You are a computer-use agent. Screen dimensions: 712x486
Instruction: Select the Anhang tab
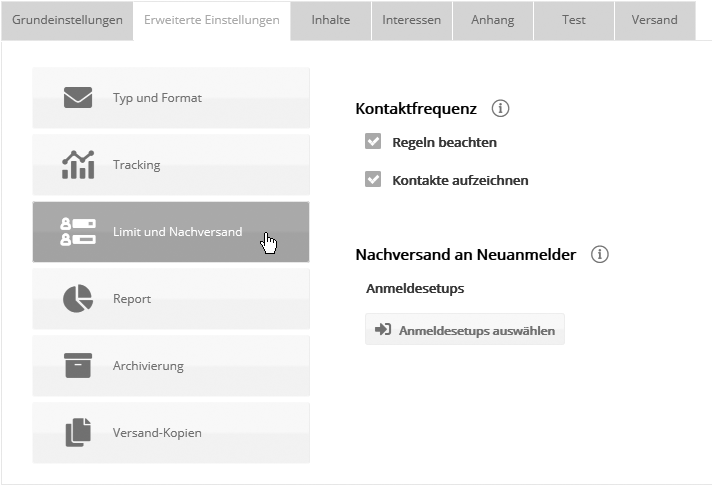click(x=493, y=20)
